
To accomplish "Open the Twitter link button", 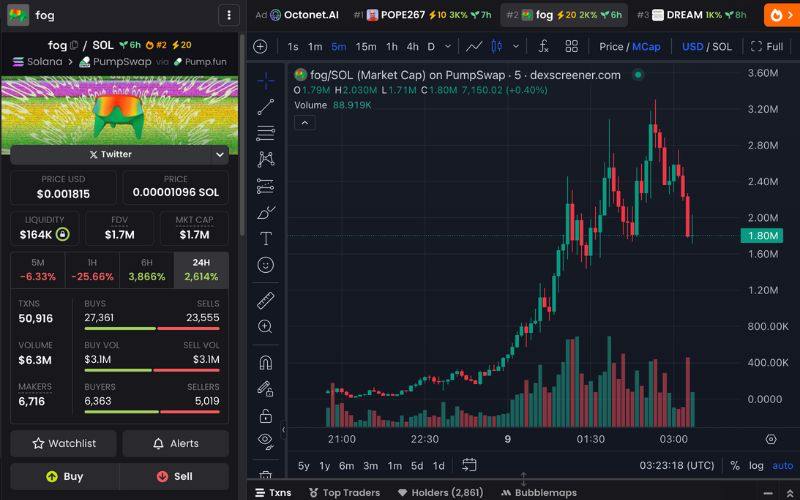I will point(111,155).
